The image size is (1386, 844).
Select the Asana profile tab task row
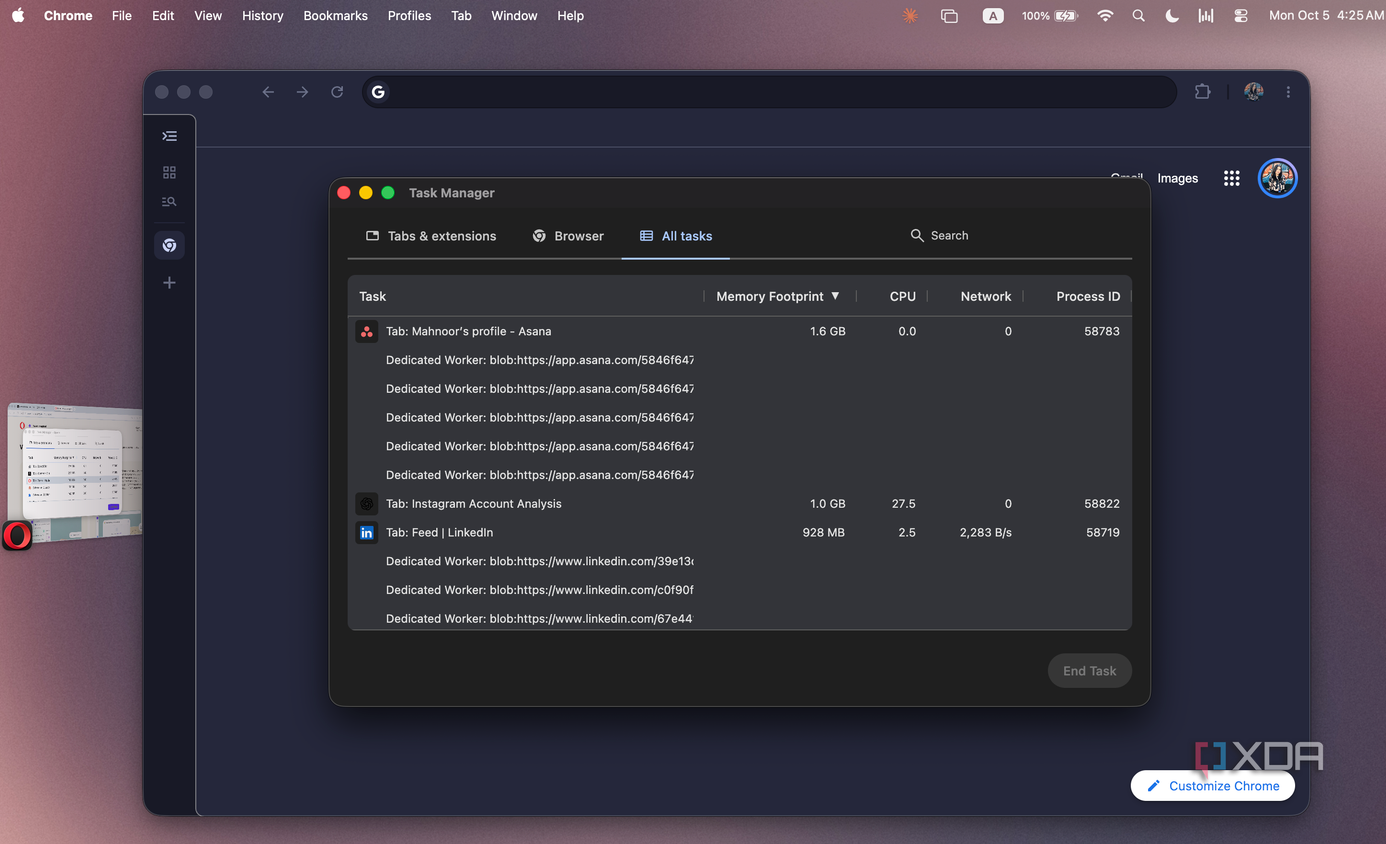740,331
